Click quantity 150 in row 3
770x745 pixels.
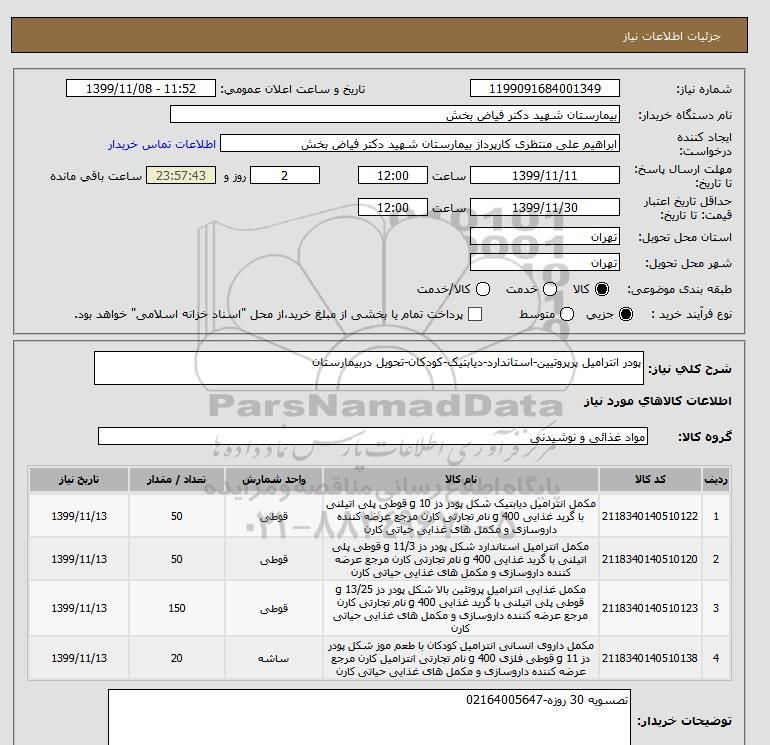(177, 608)
